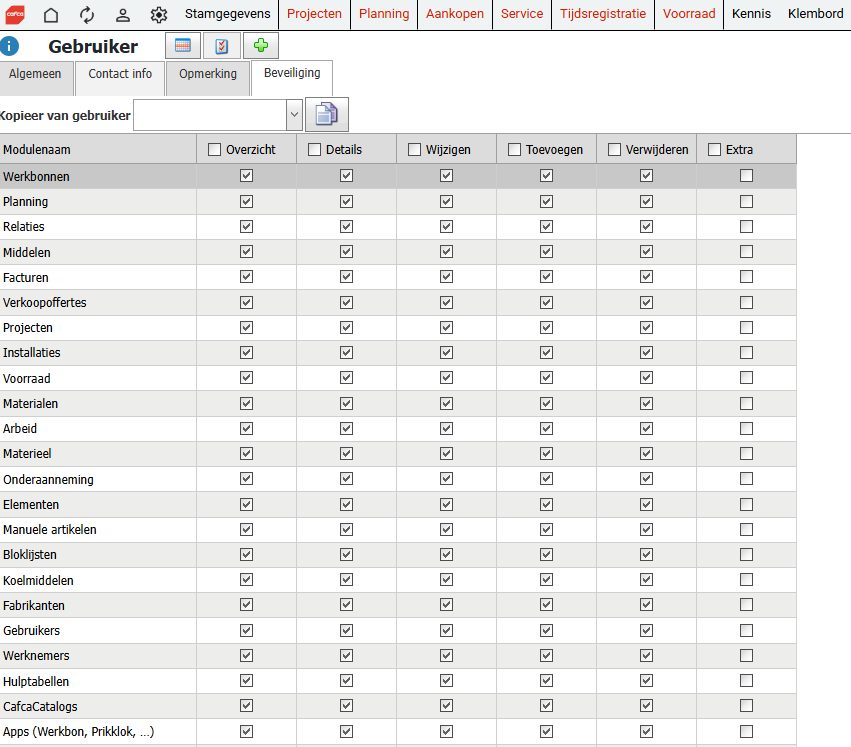851x747 pixels.
Task: Toggle the Extra header checkbox
Action: 715,150
